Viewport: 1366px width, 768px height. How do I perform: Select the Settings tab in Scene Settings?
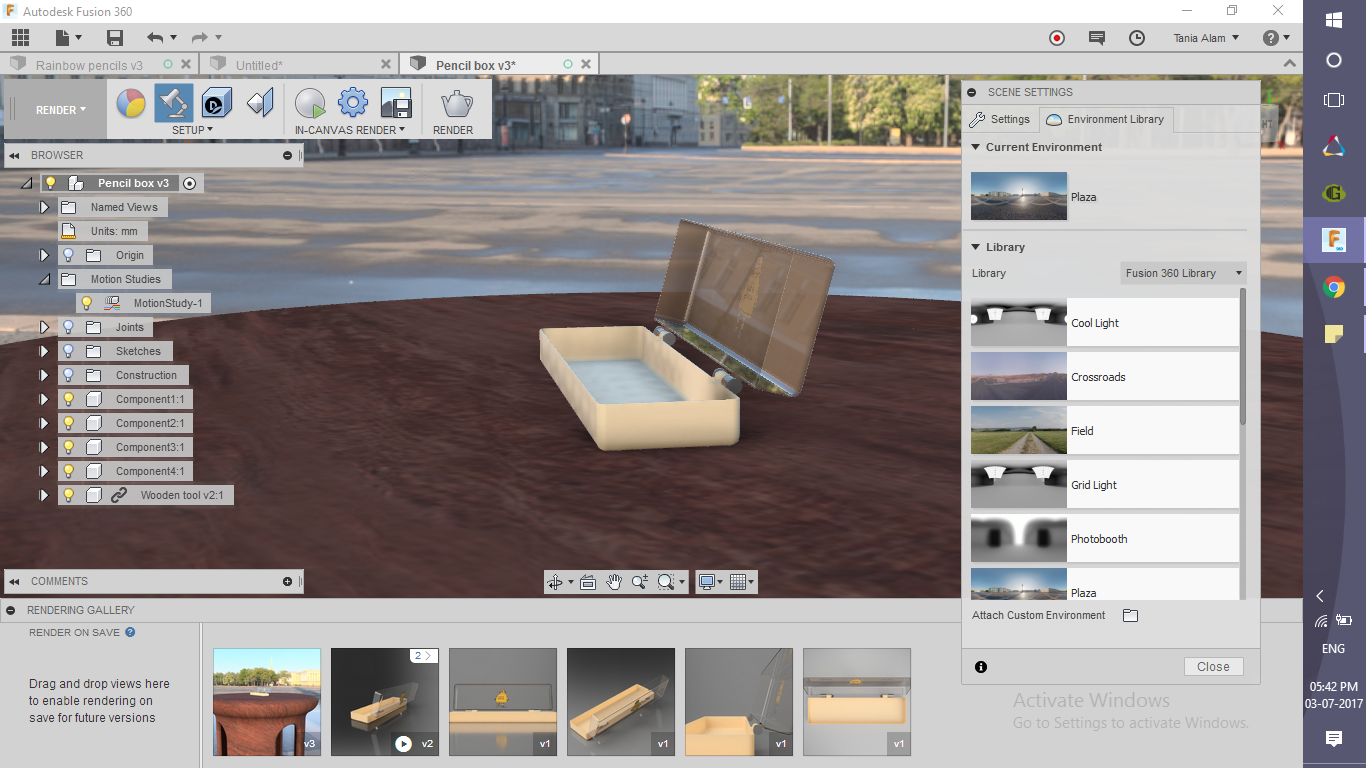tap(1000, 119)
